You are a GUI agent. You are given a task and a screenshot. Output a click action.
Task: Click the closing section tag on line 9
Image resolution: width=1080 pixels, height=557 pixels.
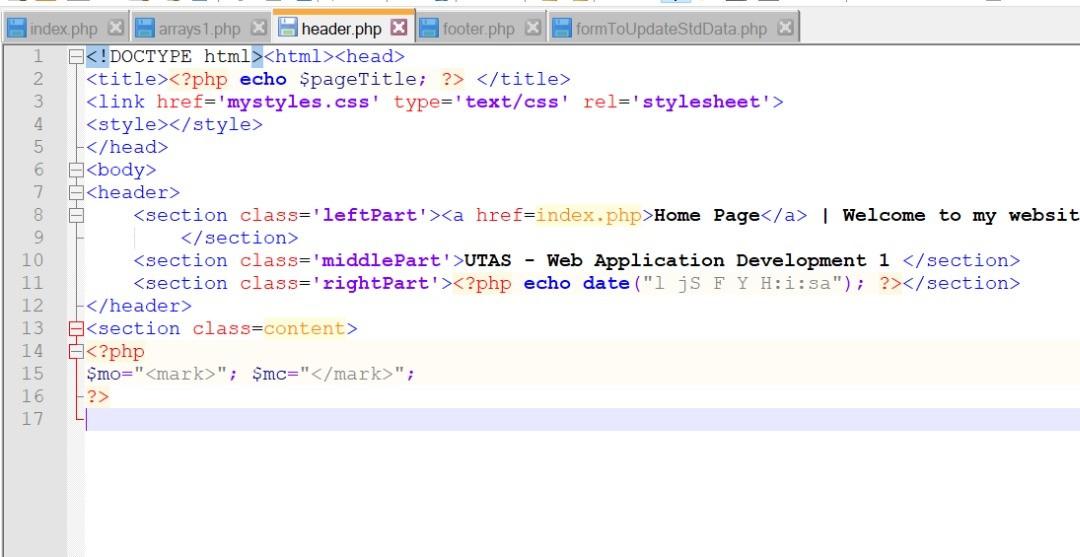(239, 238)
